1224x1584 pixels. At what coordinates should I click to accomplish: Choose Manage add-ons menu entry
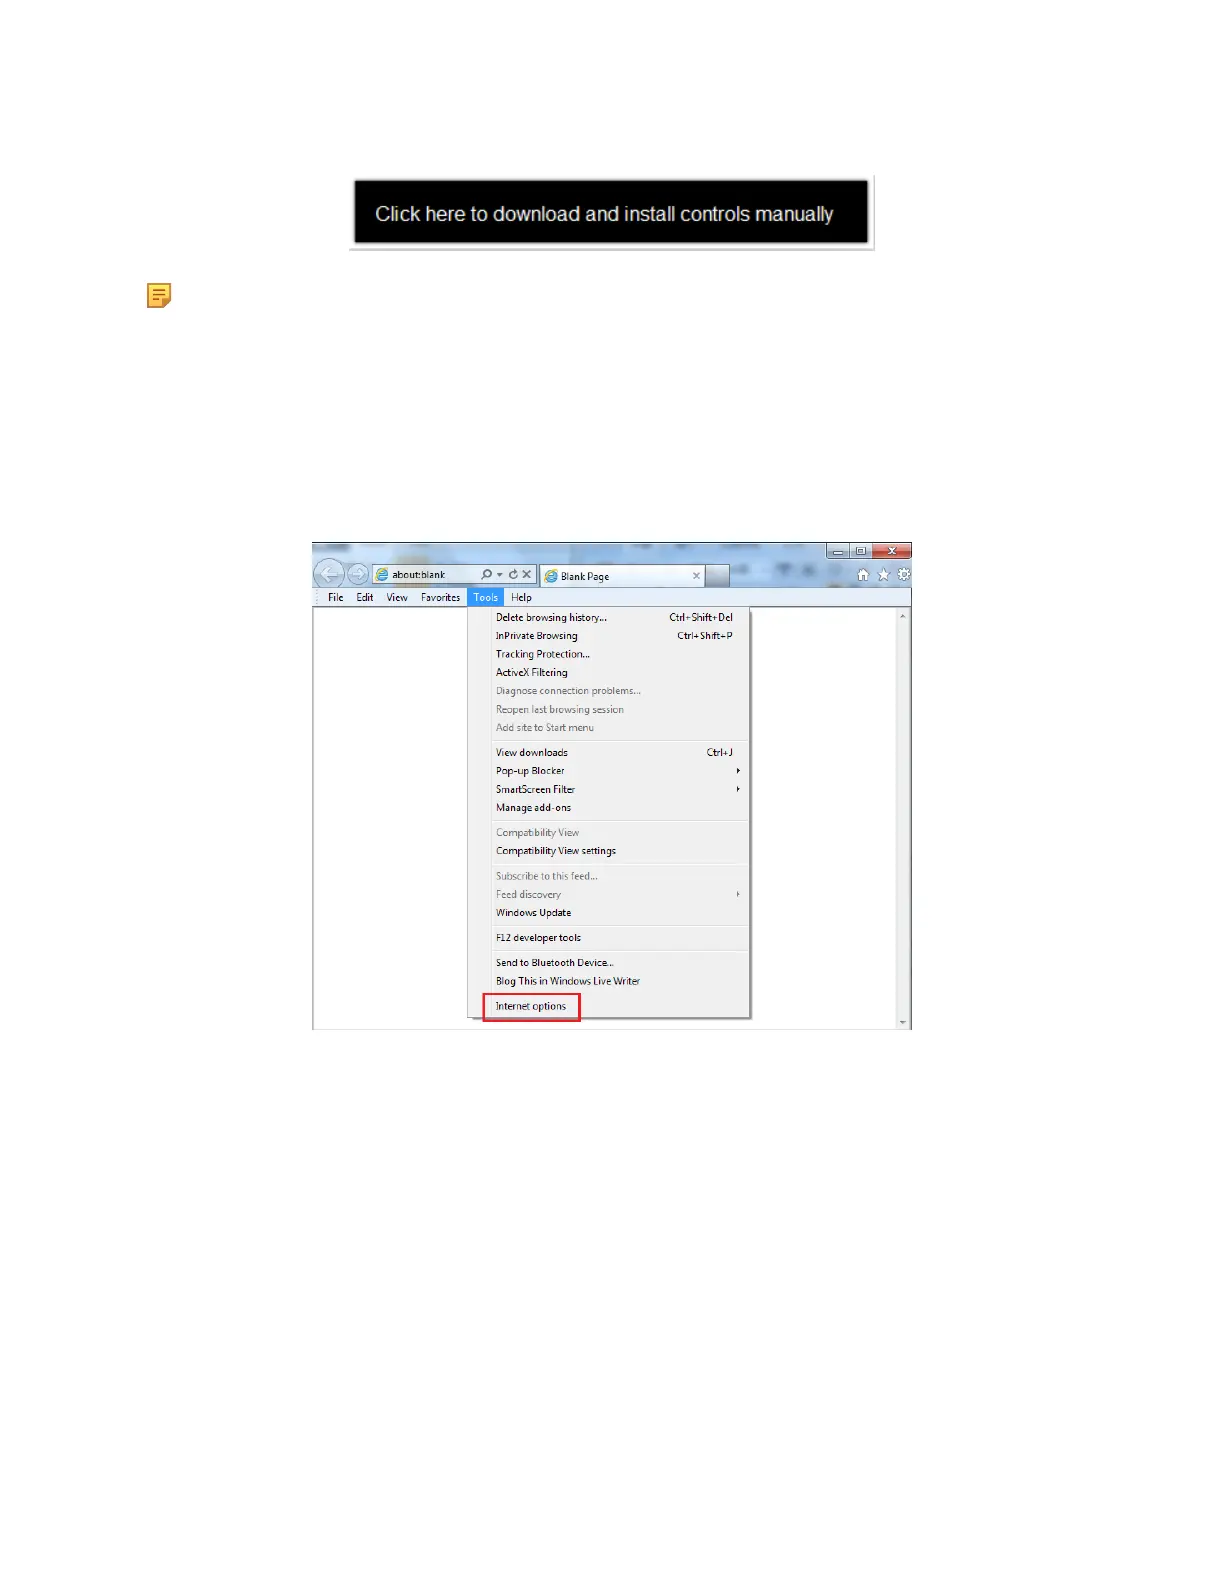(x=533, y=808)
